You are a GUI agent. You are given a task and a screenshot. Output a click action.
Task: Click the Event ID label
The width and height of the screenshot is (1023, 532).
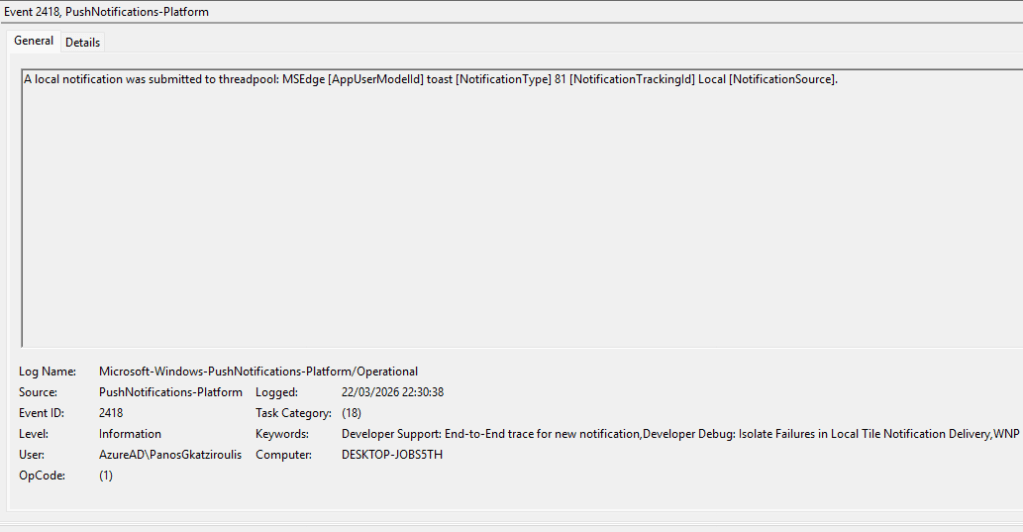click(x=43, y=413)
